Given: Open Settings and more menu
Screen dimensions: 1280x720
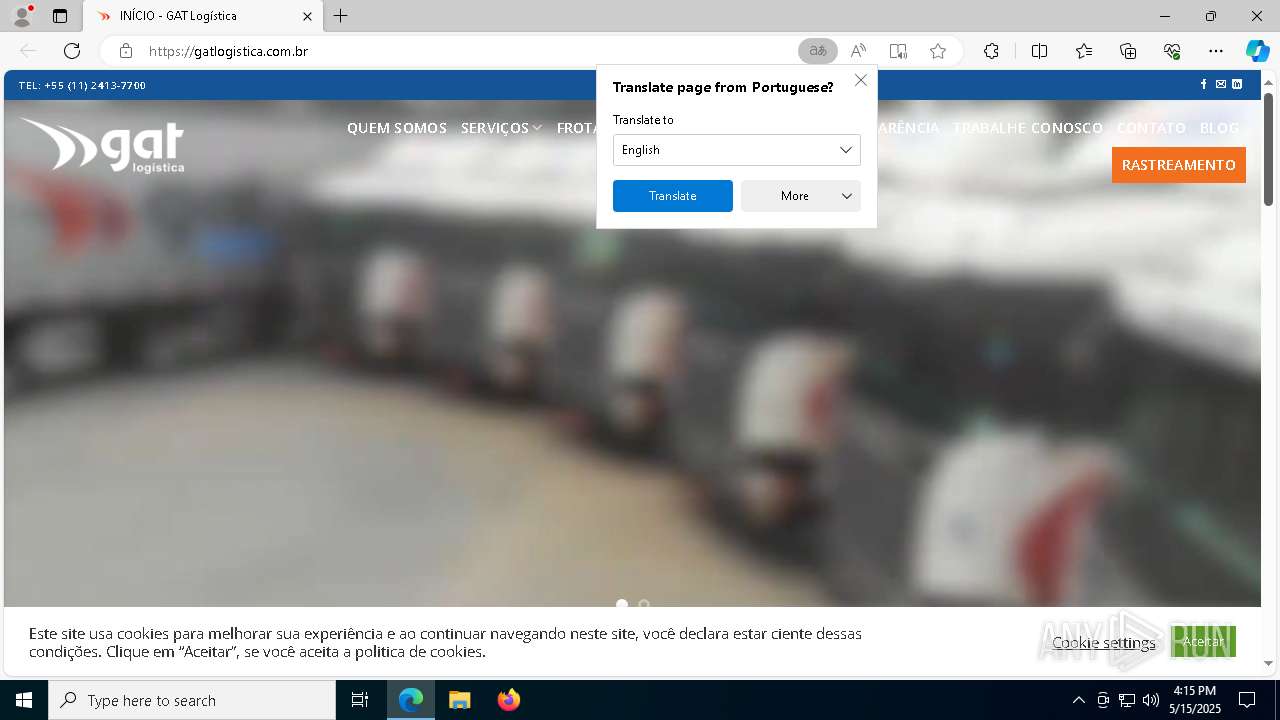Looking at the screenshot, I should [x=1216, y=51].
